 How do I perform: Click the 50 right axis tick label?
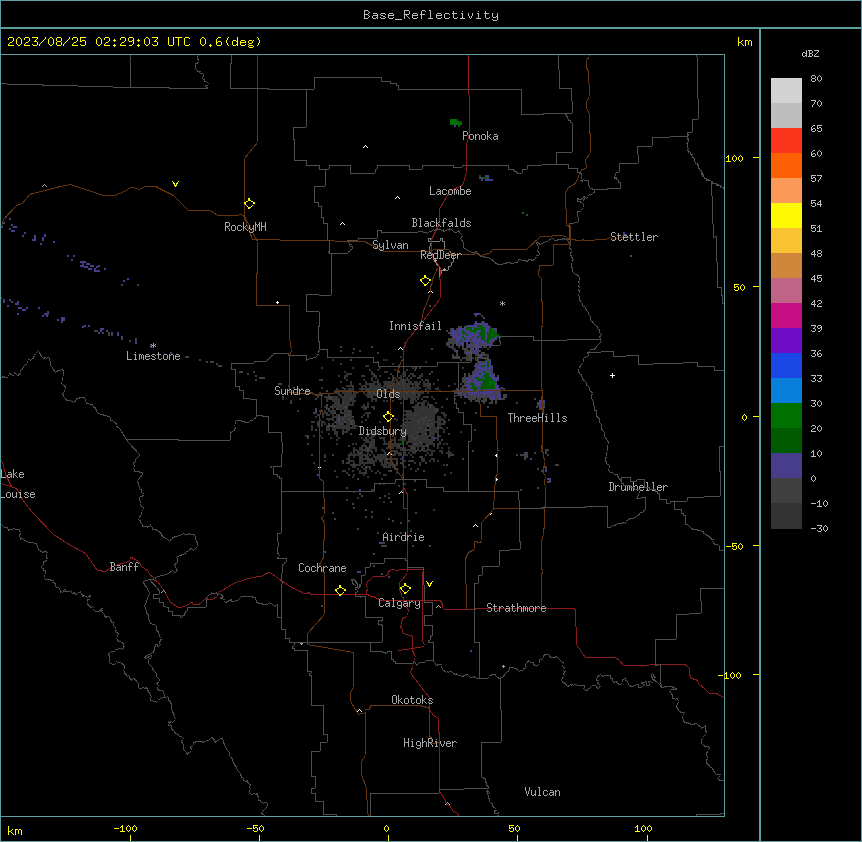[x=739, y=287]
